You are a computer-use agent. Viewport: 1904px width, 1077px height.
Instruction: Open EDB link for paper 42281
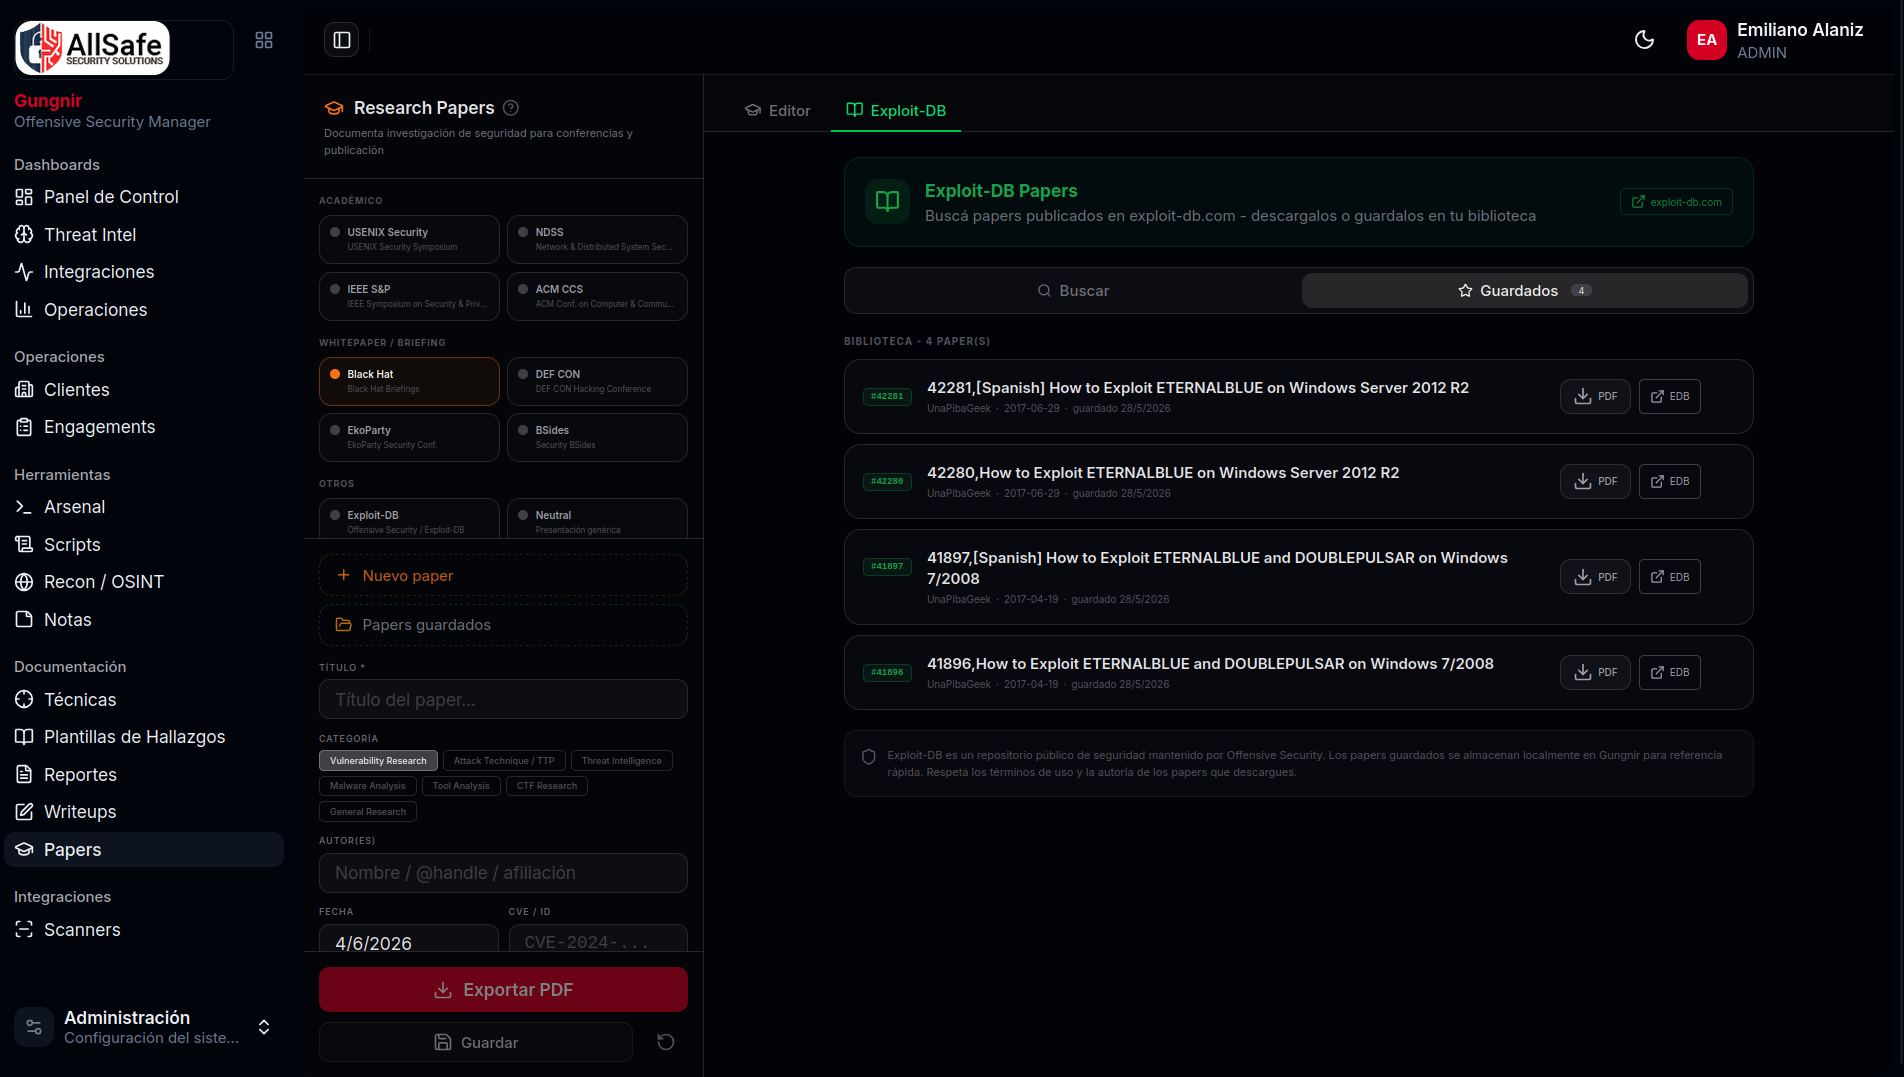(1670, 397)
